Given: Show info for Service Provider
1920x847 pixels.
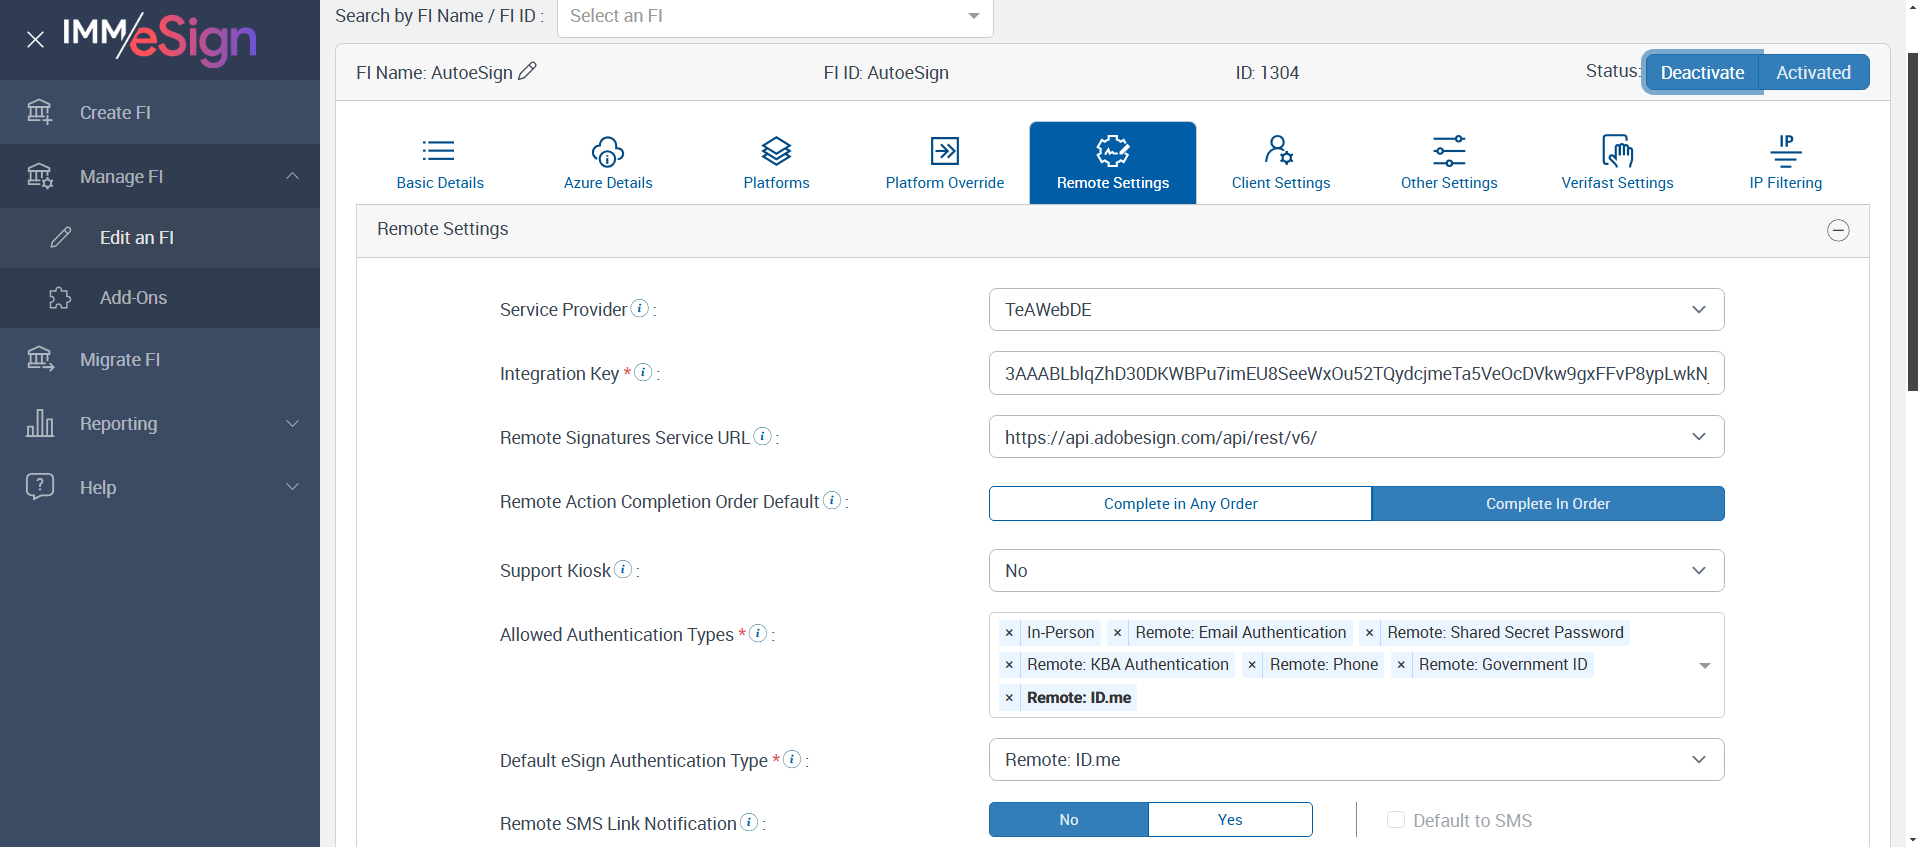Looking at the screenshot, I should [x=640, y=308].
